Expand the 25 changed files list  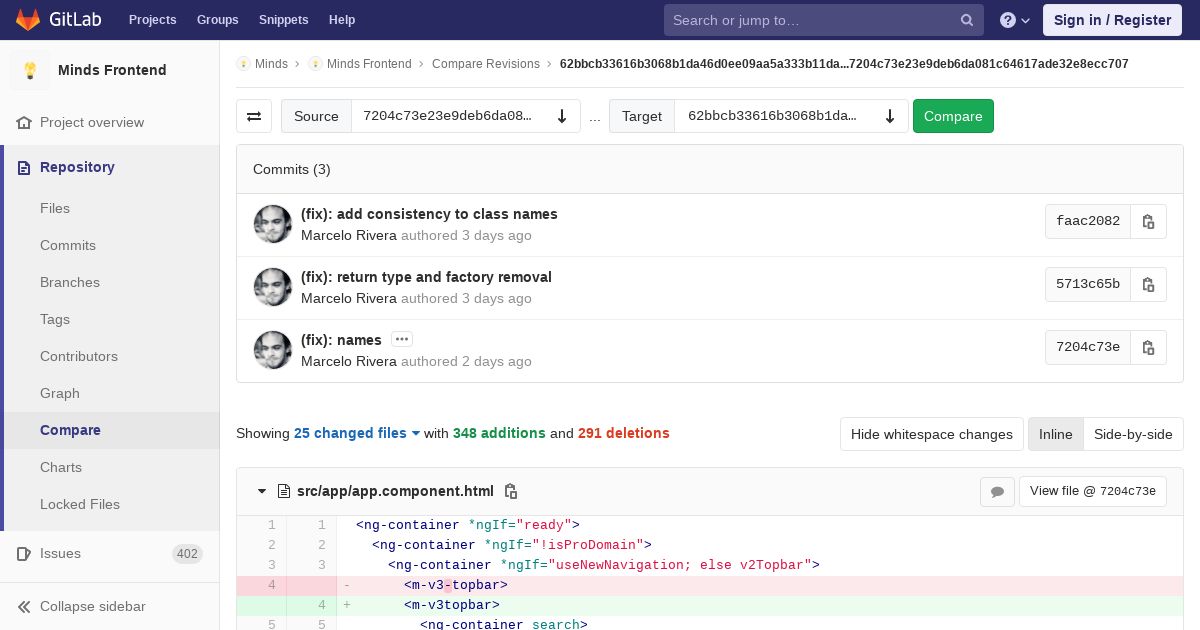(357, 433)
